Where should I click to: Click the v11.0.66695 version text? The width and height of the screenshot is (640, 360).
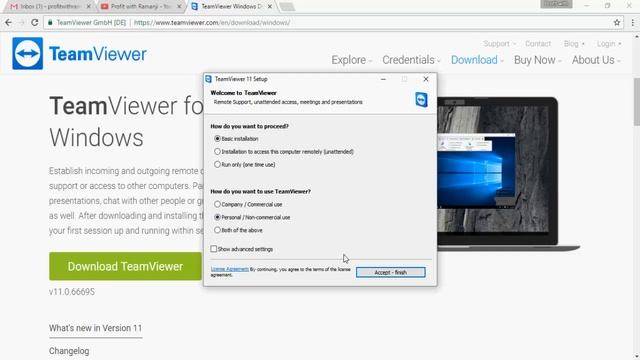click(x=72, y=292)
